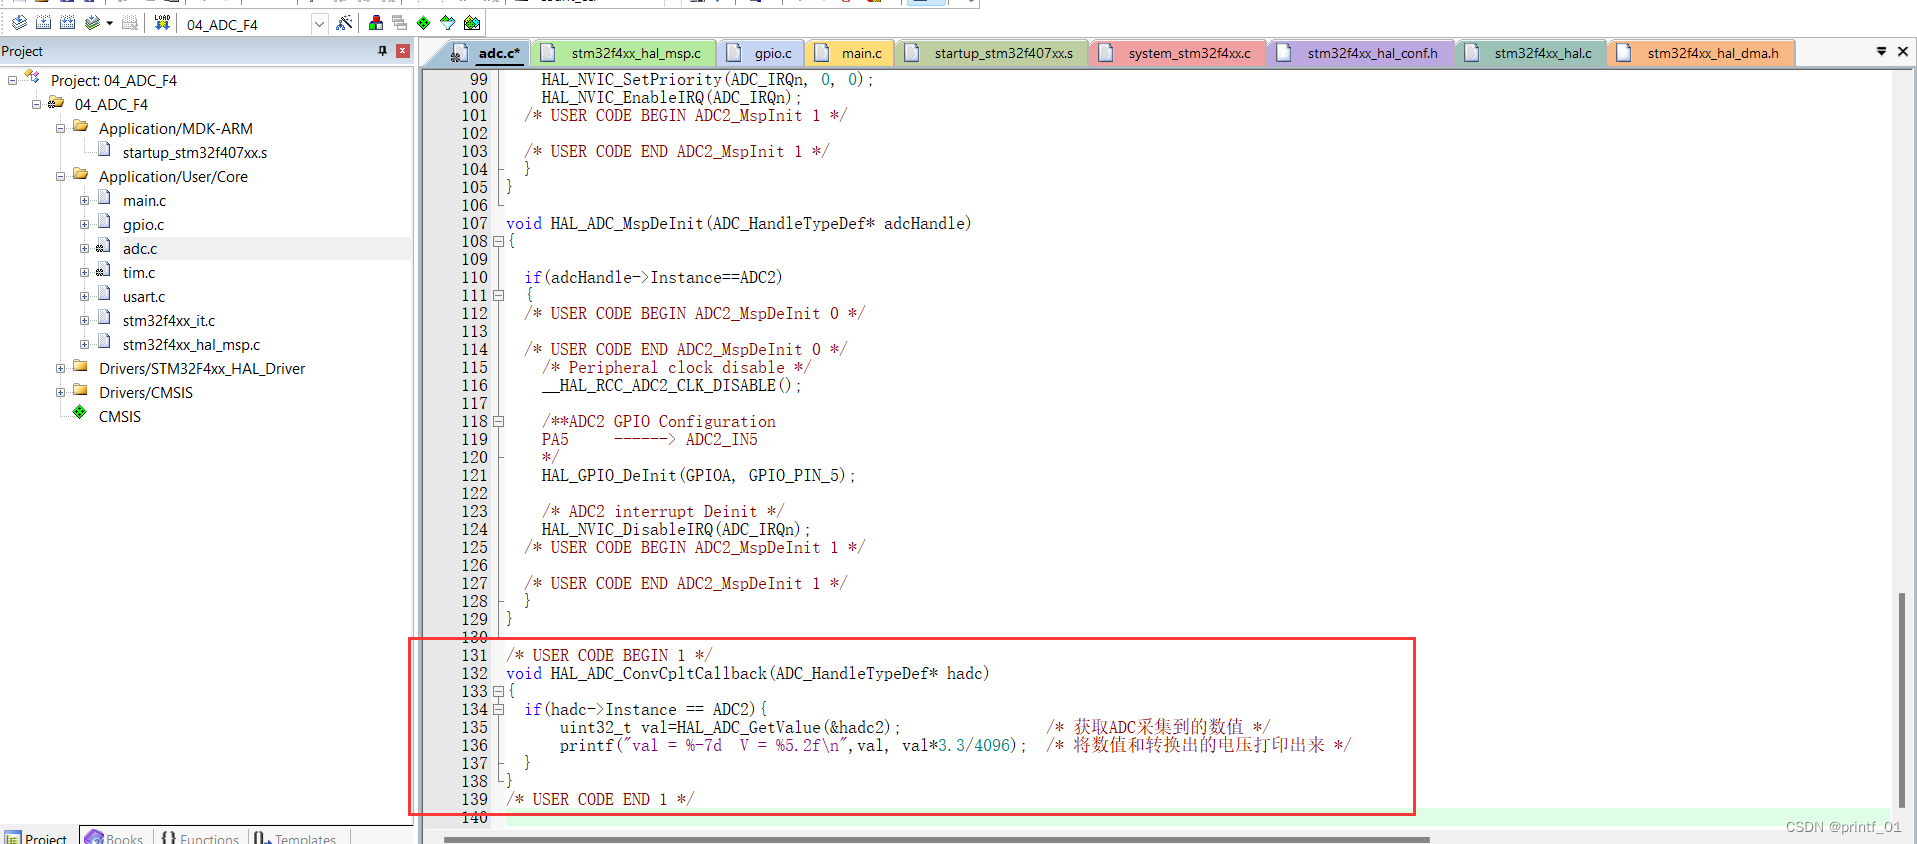1917x844 pixels.
Task: Expand the tim.c tree node
Action: (x=84, y=272)
